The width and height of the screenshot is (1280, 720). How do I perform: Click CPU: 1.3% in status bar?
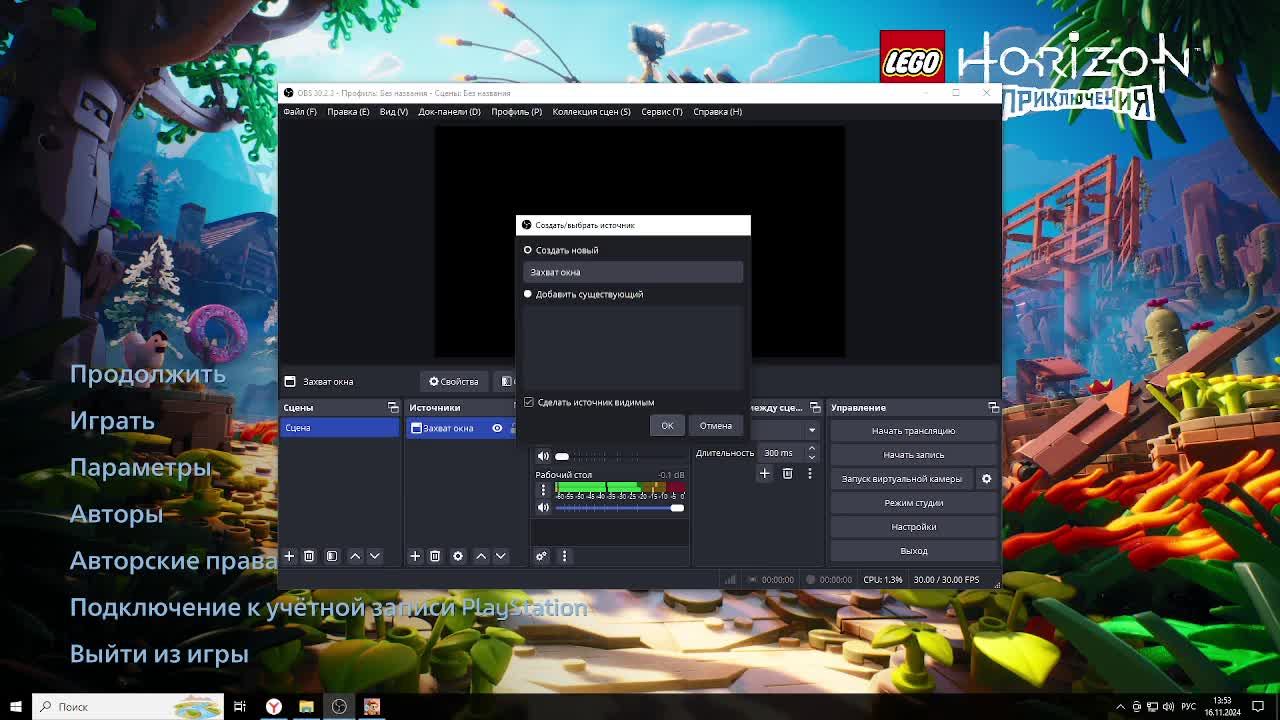pyautogui.click(x=883, y=580)
